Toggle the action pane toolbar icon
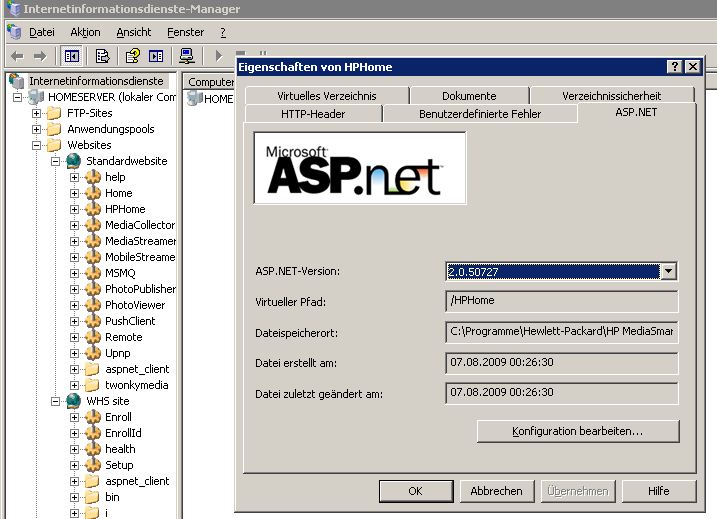Screen dimensions: 717x519 (x=156, y=56)
